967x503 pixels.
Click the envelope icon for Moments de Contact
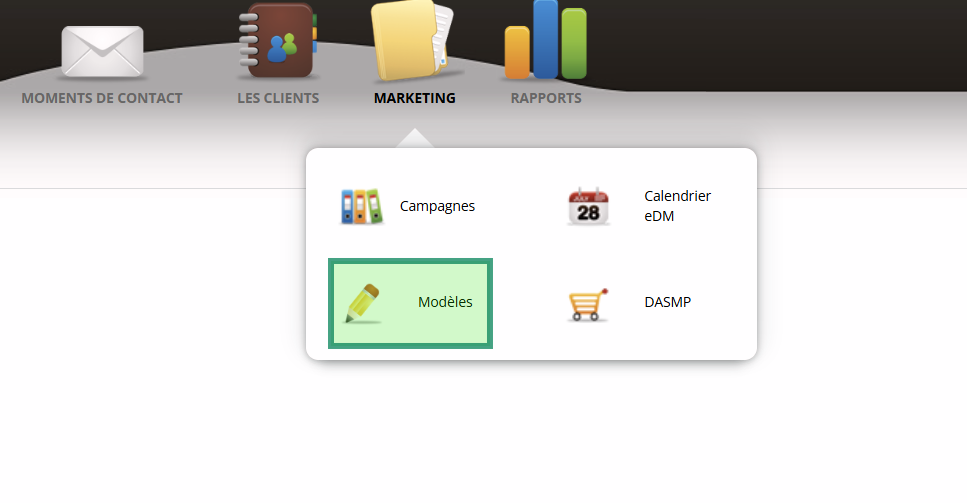pos(102,52)
